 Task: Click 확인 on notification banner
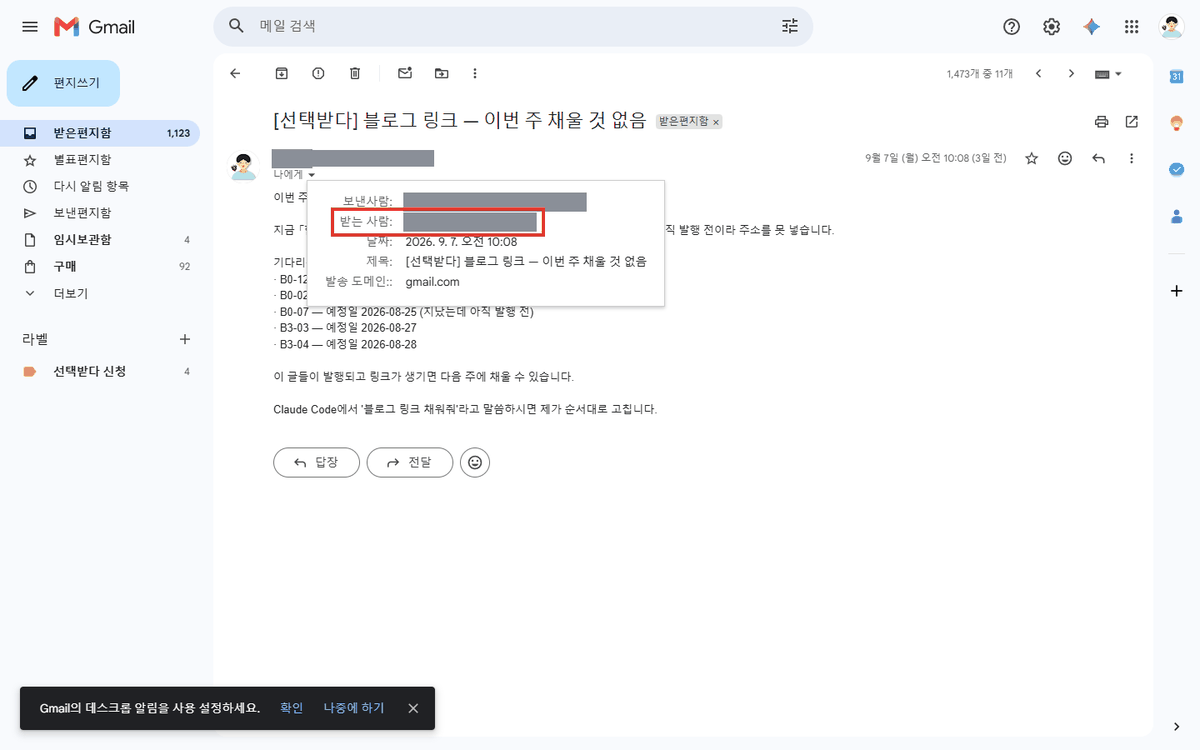(x=291, y=708)
